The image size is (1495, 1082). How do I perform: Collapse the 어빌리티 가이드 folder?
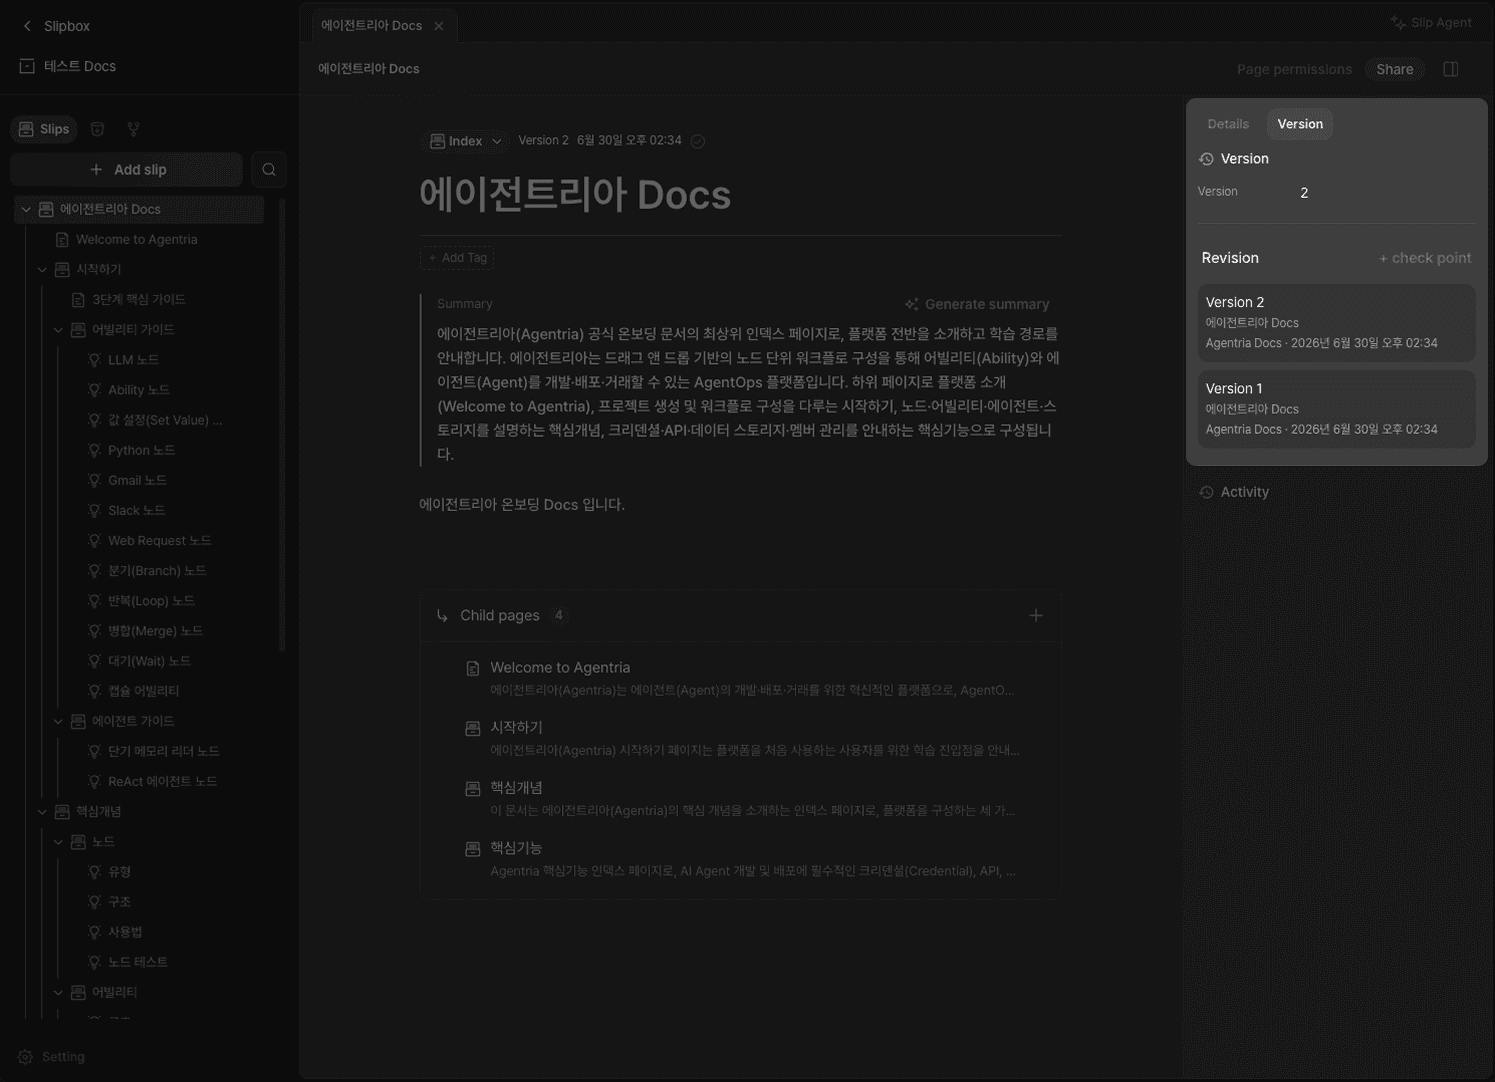coord(58,329)
